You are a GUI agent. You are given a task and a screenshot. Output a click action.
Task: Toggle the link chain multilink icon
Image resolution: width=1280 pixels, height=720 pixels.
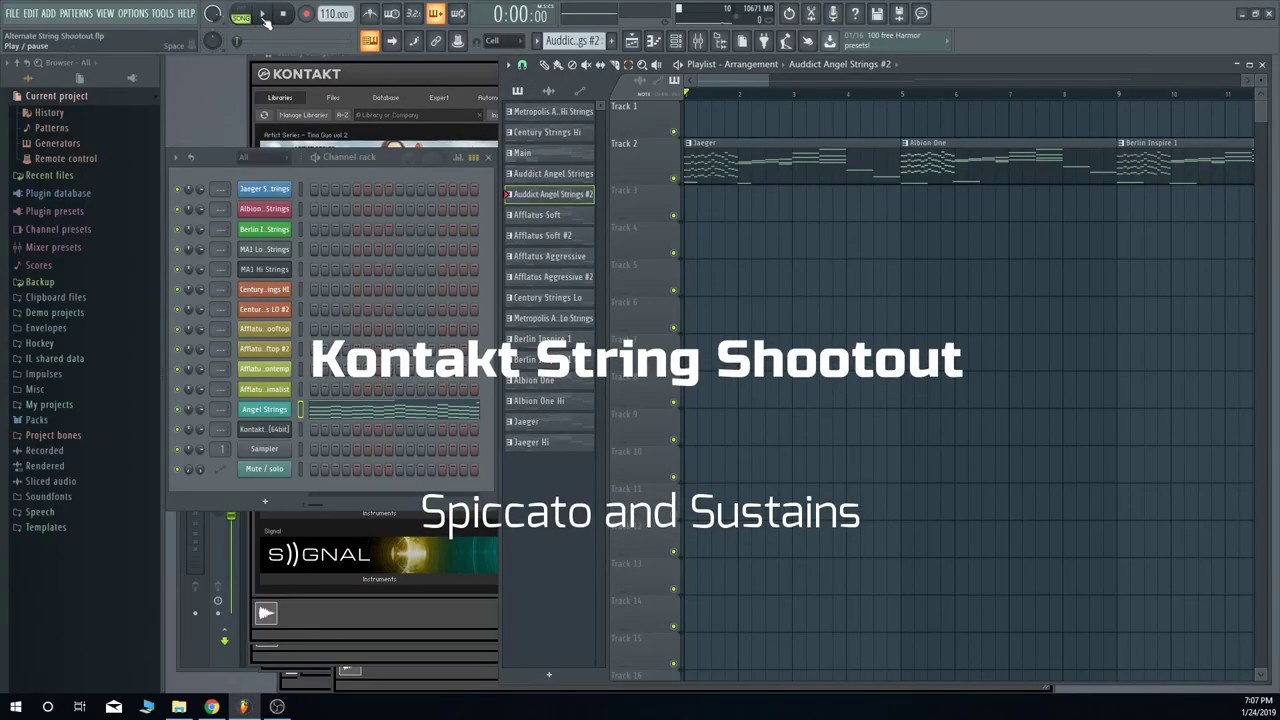(x=436, y=41)
